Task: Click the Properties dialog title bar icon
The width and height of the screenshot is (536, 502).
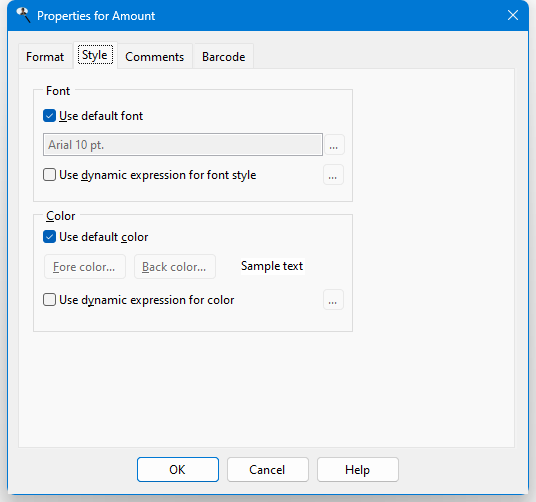Action: [x=24, y=15]
